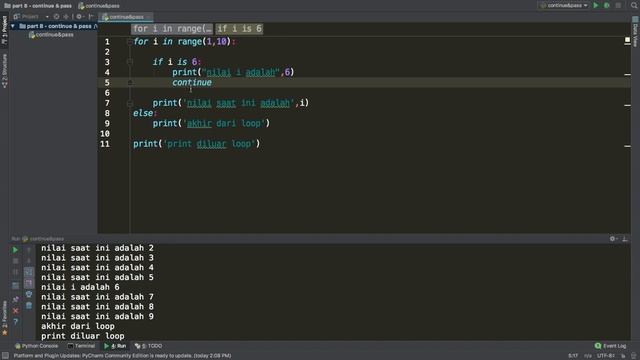Jump to warning stripe mark near line 4
This screenshot has height=360, width=640.
pyautogui.click(x=627, y=74)
